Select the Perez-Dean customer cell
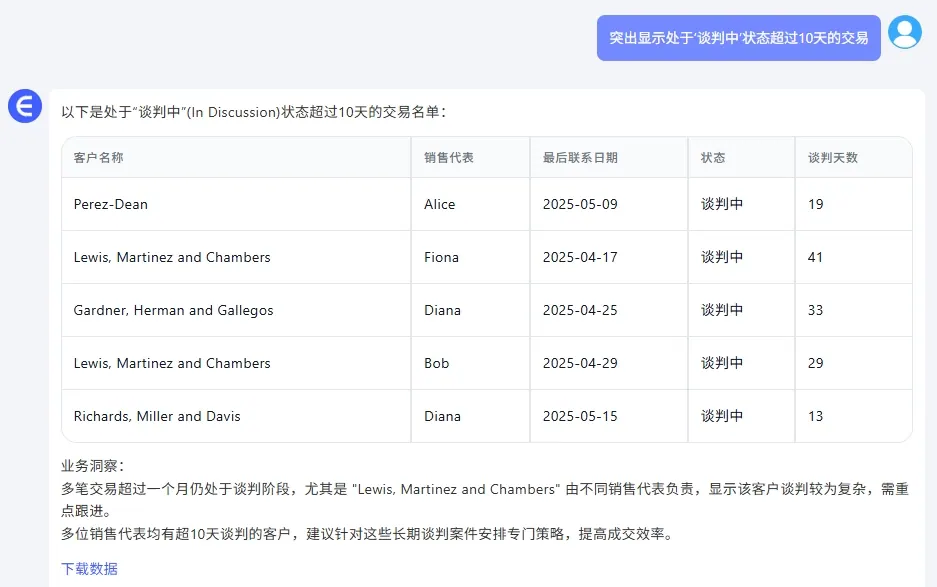This screenshot has width=937, height=587. tap(236, 204)
